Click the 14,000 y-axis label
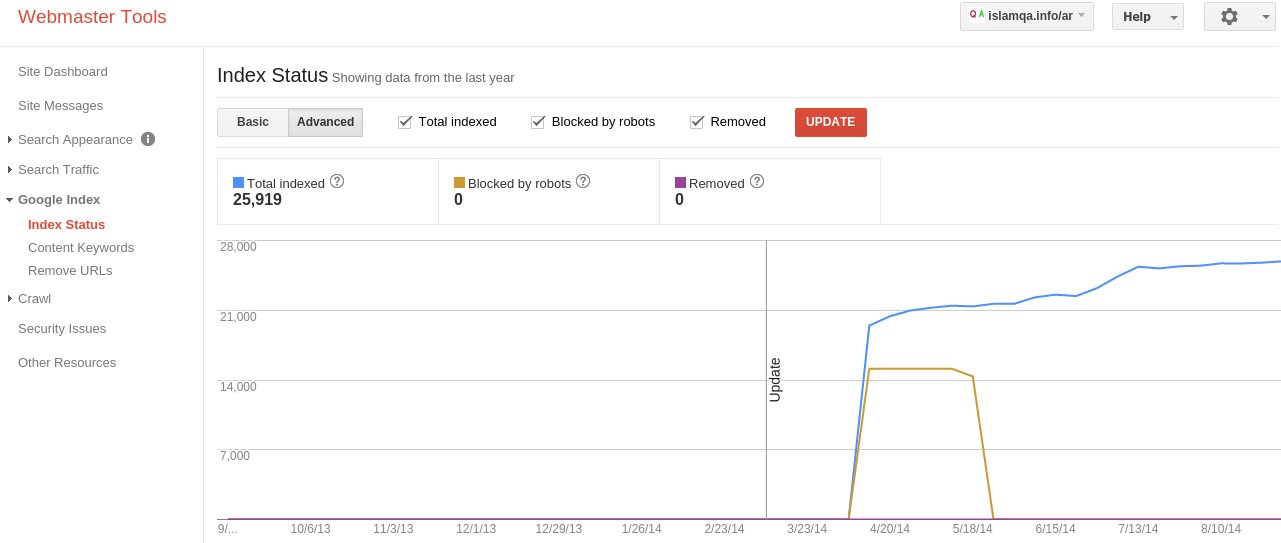Screen dimensions: 1281x543 [238, 387]
